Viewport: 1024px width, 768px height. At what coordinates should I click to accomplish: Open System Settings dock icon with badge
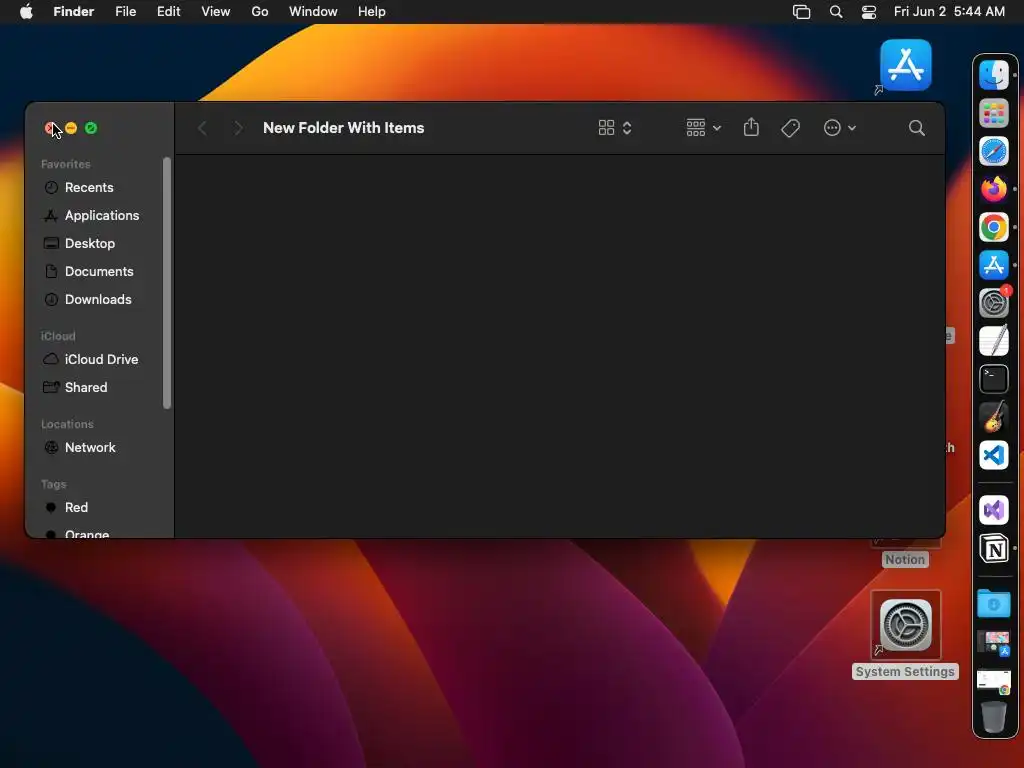click(x=993, y=303)
